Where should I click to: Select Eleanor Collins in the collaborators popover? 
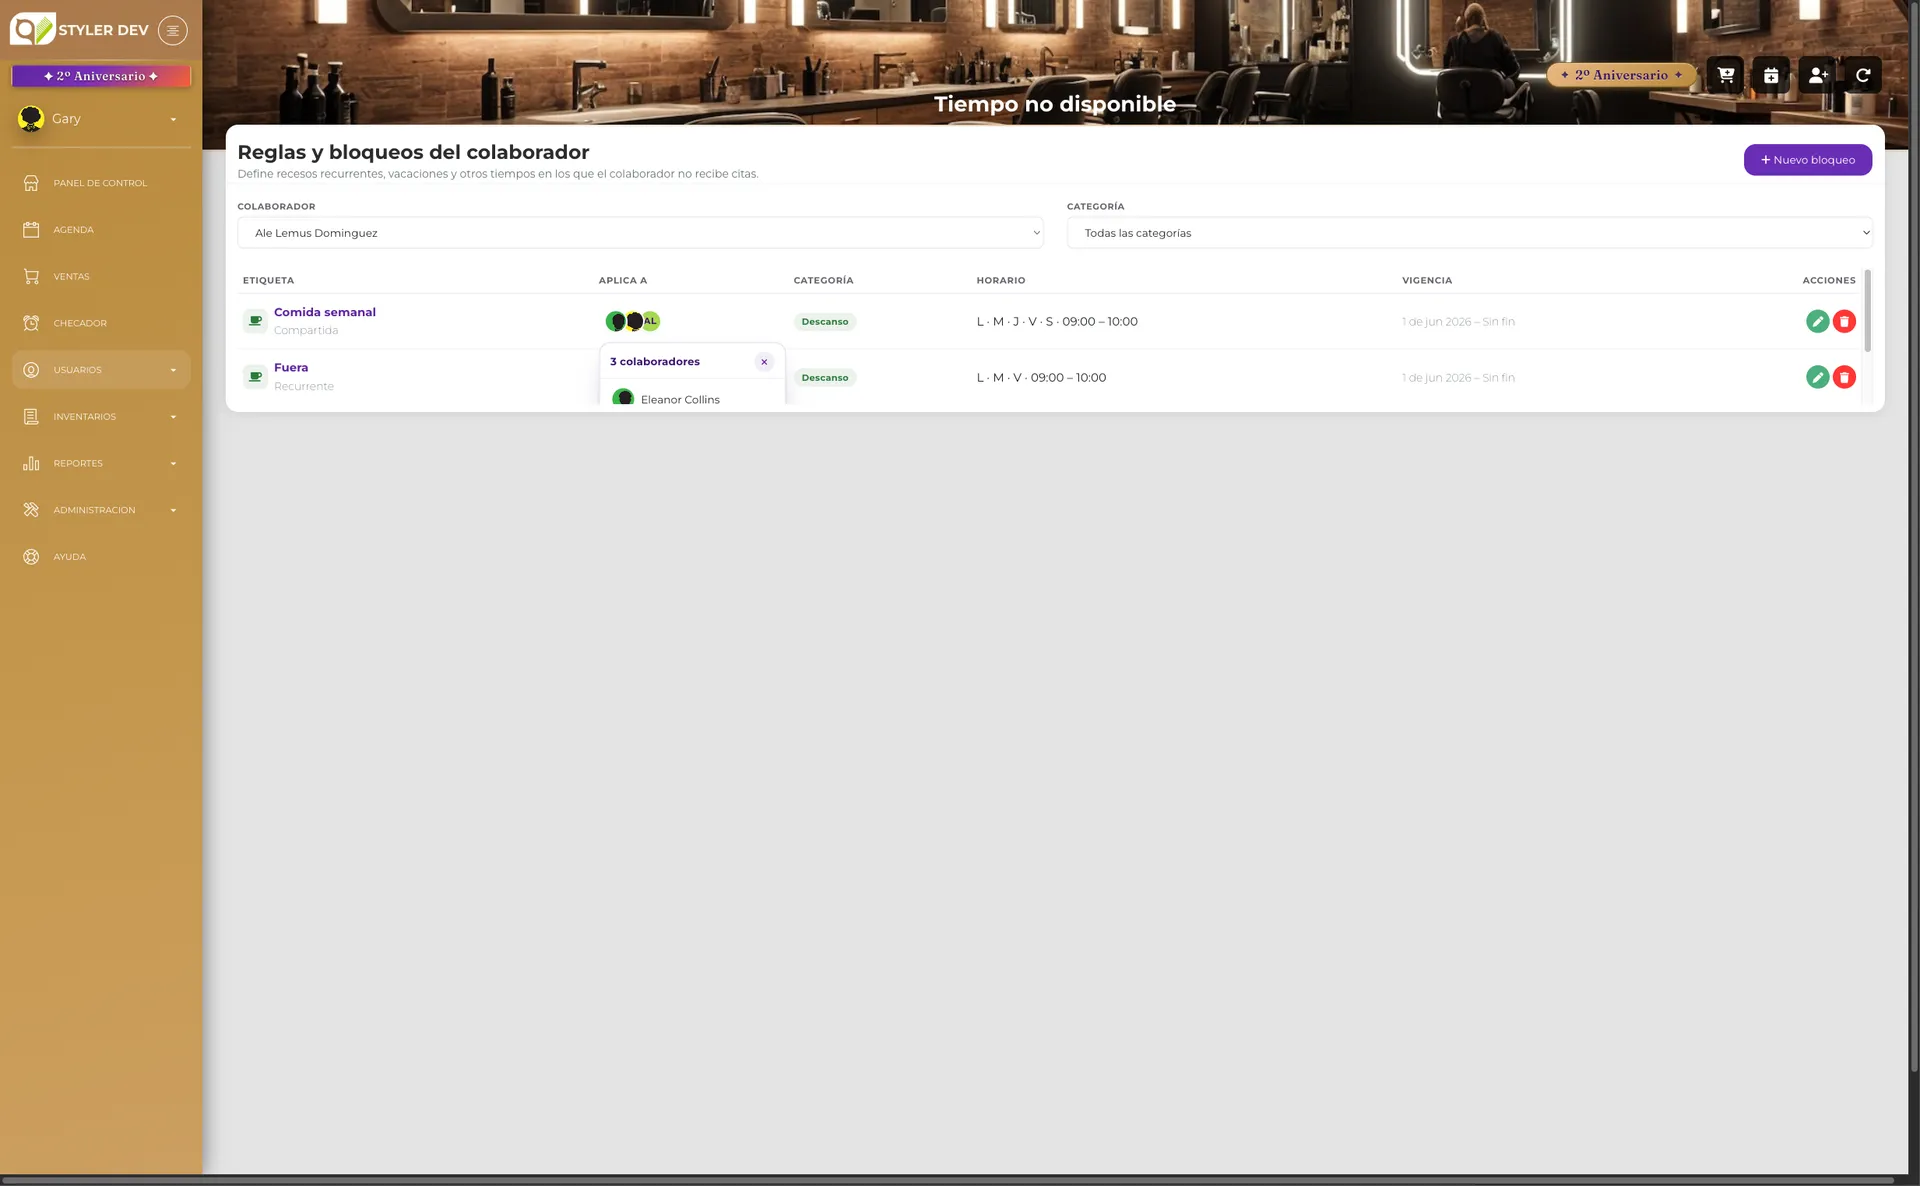(692, 398)
